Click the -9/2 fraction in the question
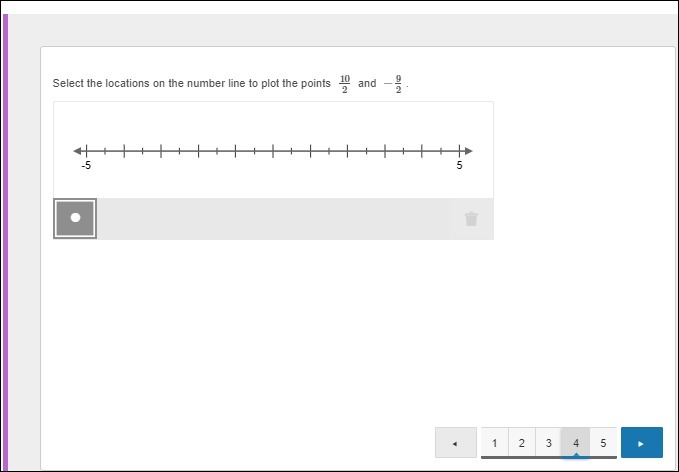The height and width of the screenshot is (472, 679). pos(394,84)
